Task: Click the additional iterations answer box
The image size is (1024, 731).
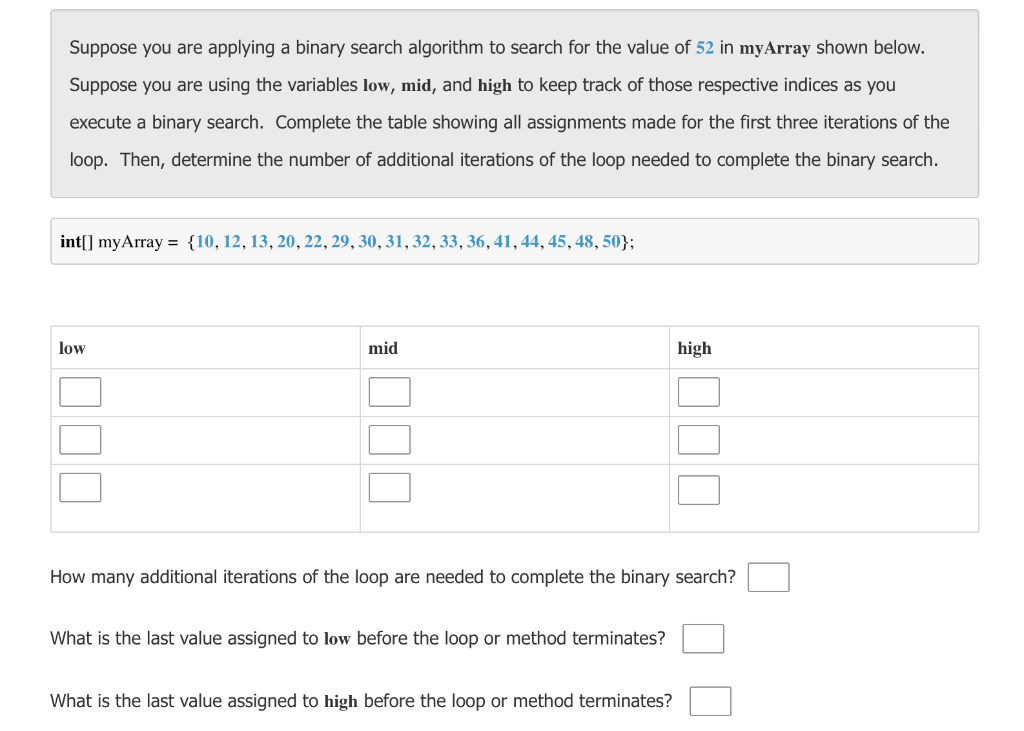Action: tap(768, 576)
